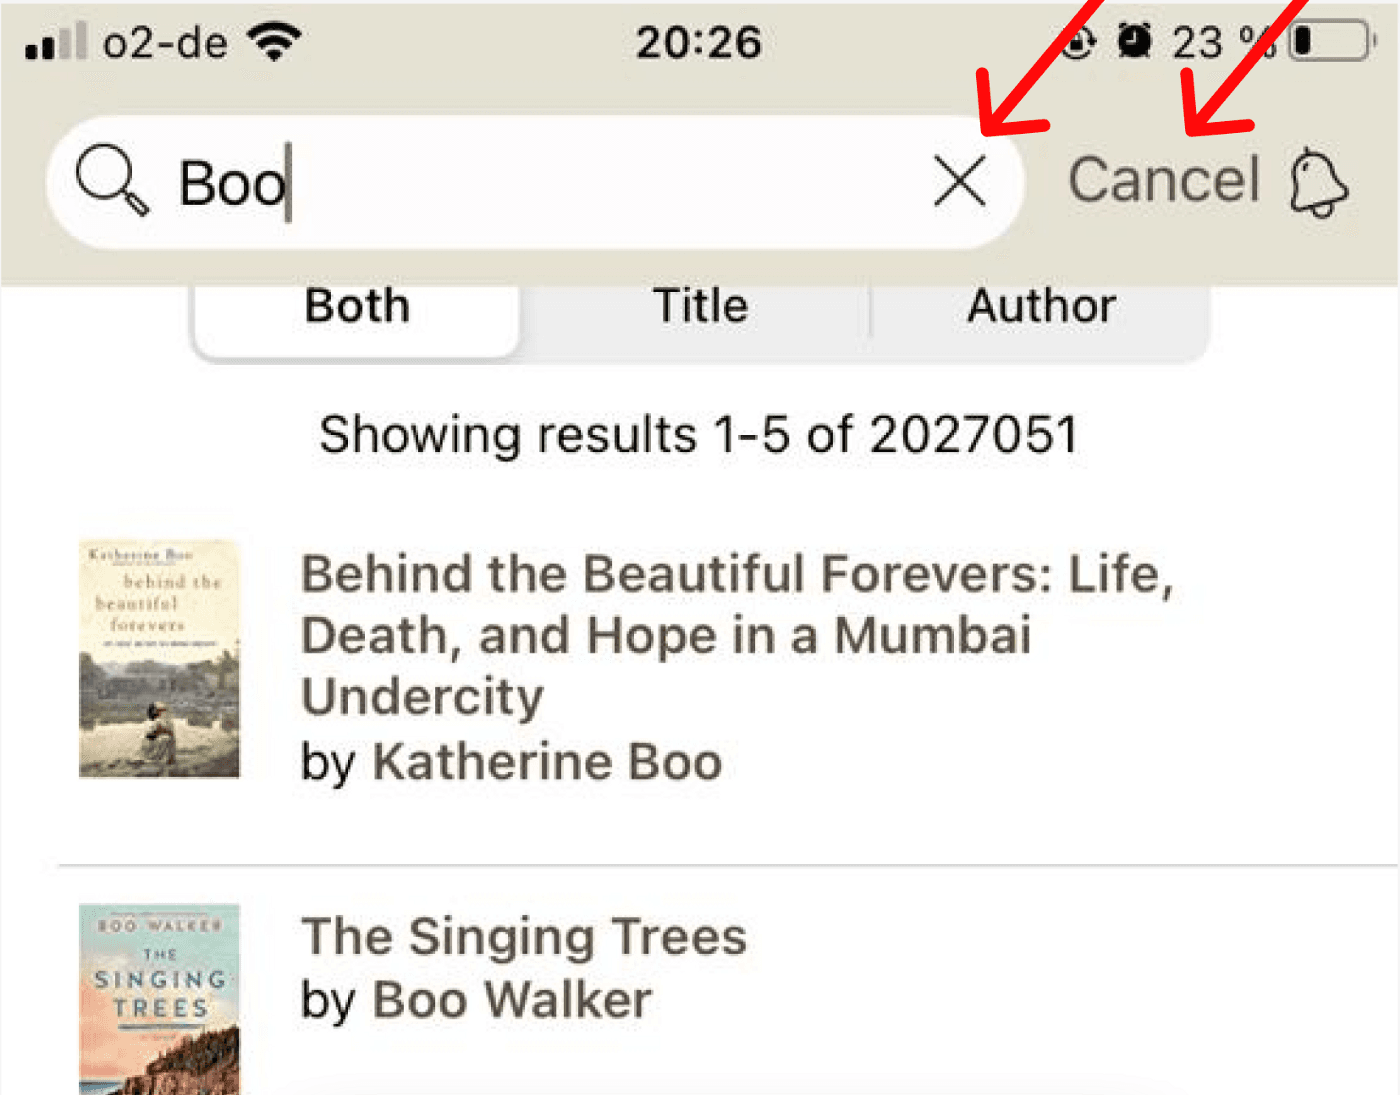Screen dimensions: 1400x1095
Task: Tap the rotation lock status icon
Action: [1077, 43]
